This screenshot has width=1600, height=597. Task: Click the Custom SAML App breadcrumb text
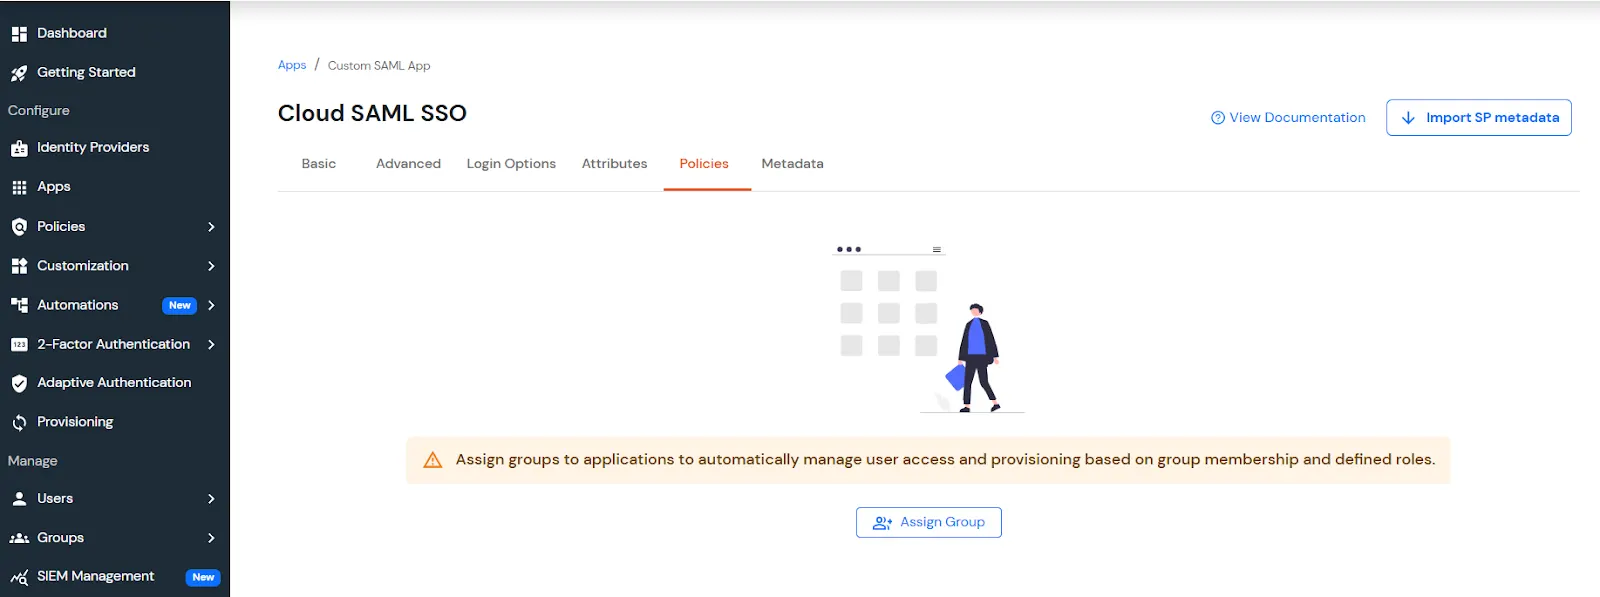click(x=379, y=66)
